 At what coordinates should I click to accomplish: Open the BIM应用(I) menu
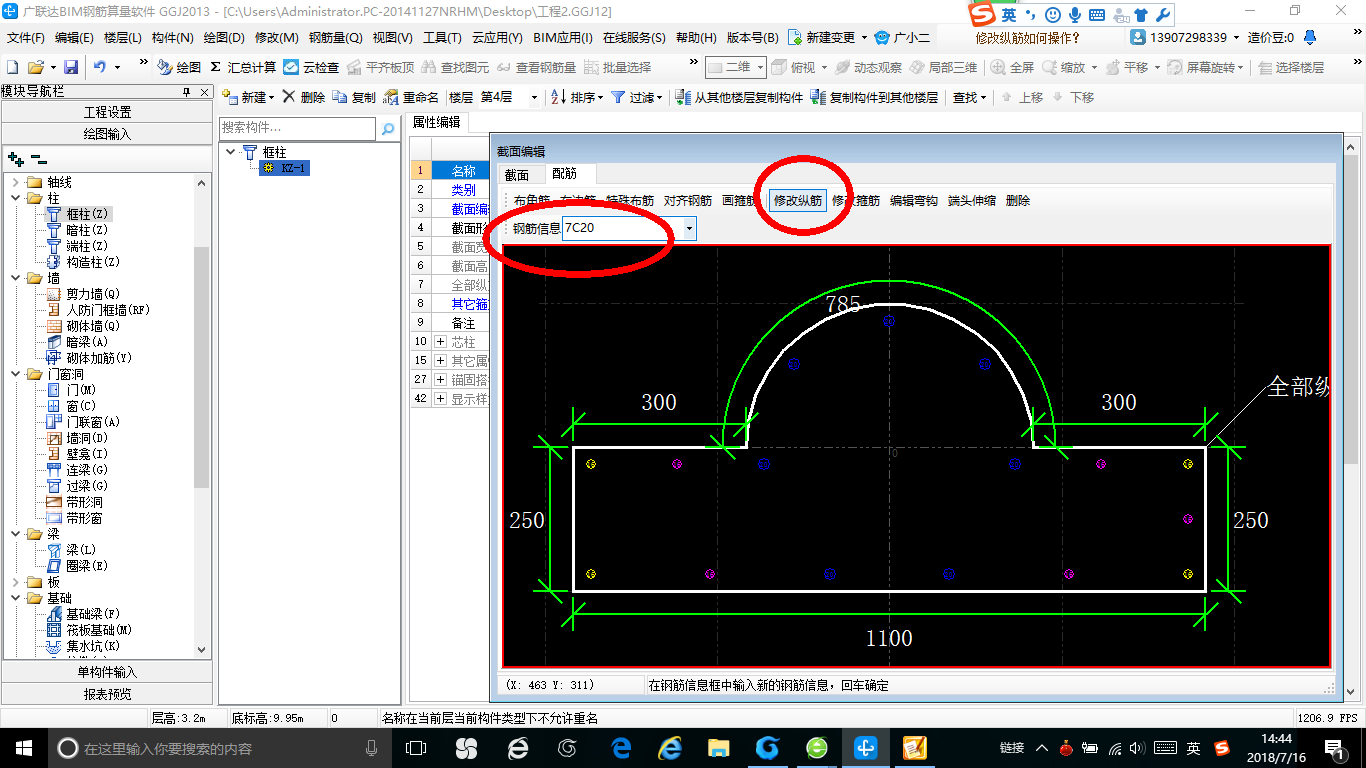[563, 37]
